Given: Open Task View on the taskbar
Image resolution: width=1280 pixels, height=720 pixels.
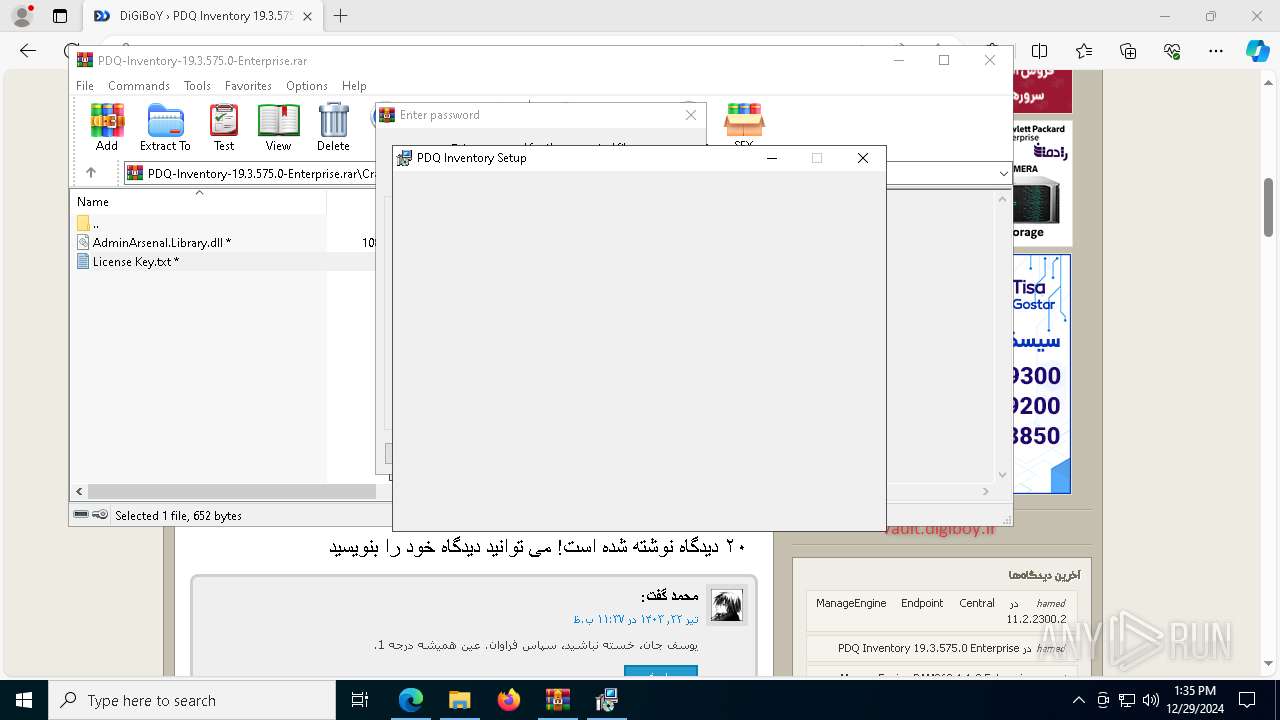Looking at the screenshot, I should pyautogui.click(x=360, y=700).
